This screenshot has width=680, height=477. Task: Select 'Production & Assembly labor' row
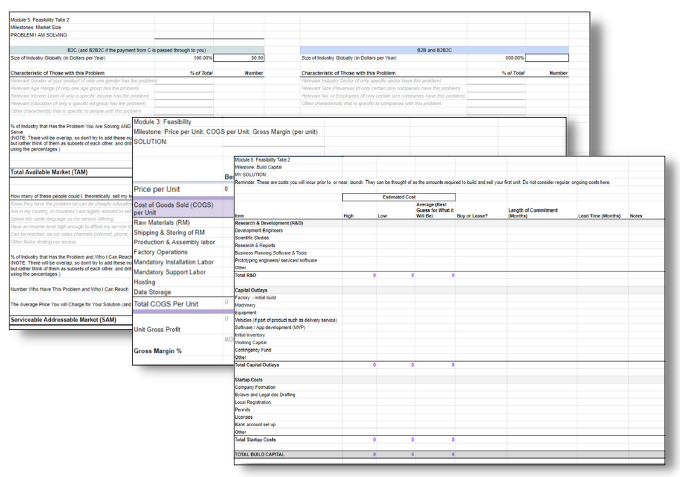174,242
